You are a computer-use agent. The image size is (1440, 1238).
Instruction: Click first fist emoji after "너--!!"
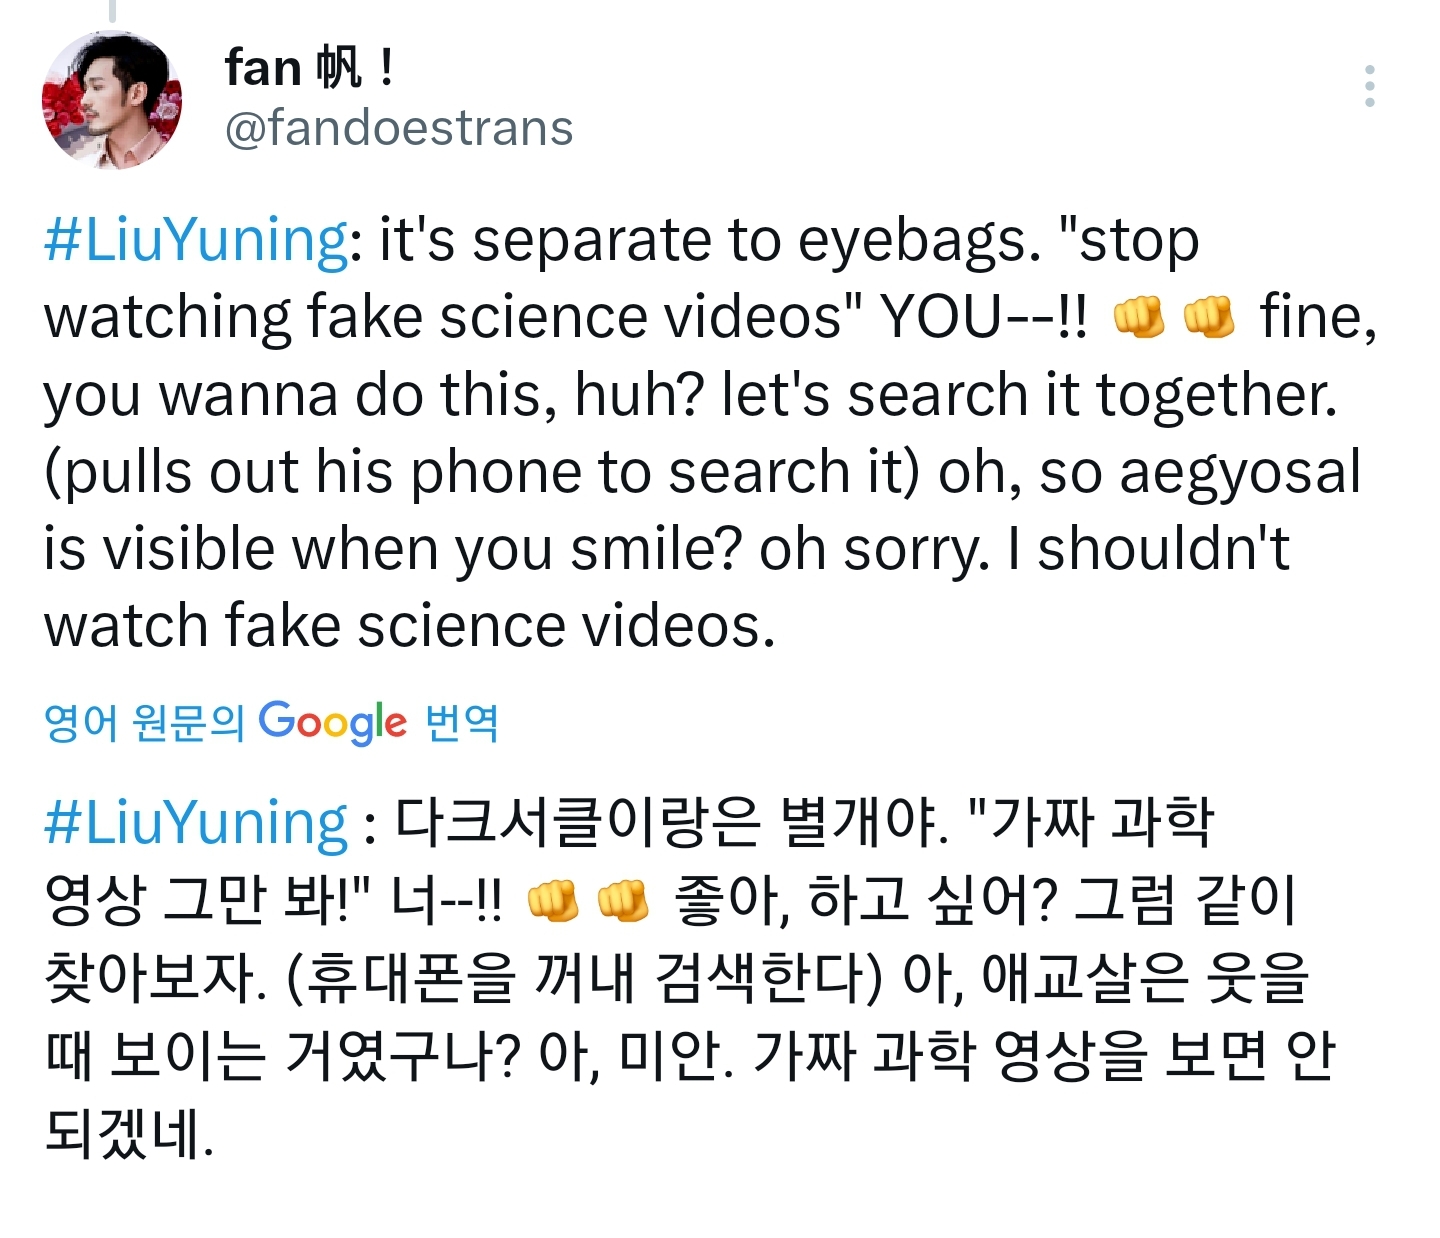coord(552,901)
